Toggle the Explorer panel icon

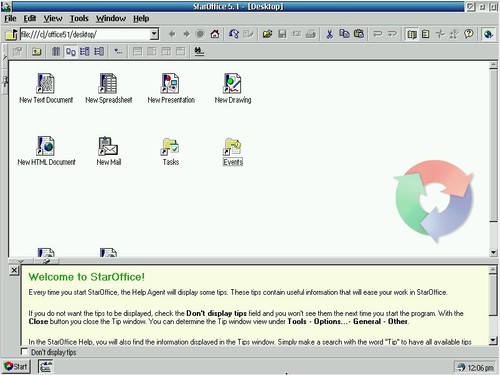pyautogui.click(x=412, y=34)
